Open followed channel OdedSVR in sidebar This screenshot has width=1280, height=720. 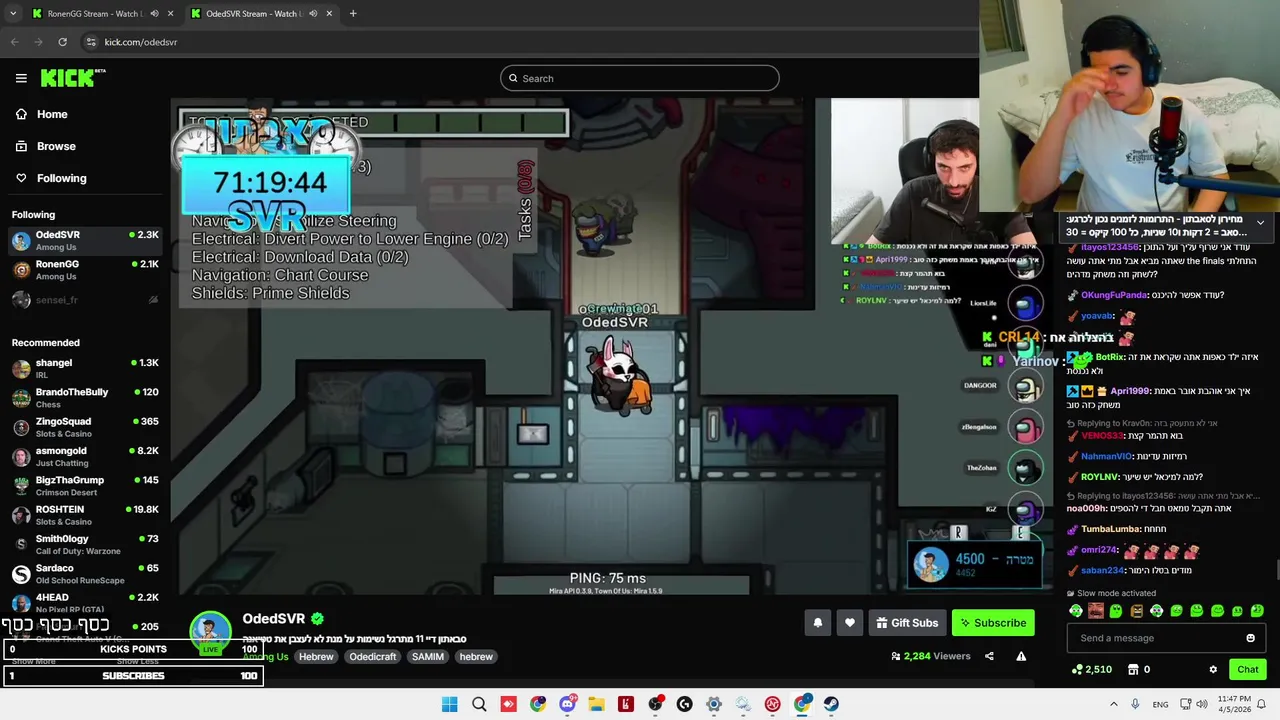pyautogui.click(x=84, y=240)
